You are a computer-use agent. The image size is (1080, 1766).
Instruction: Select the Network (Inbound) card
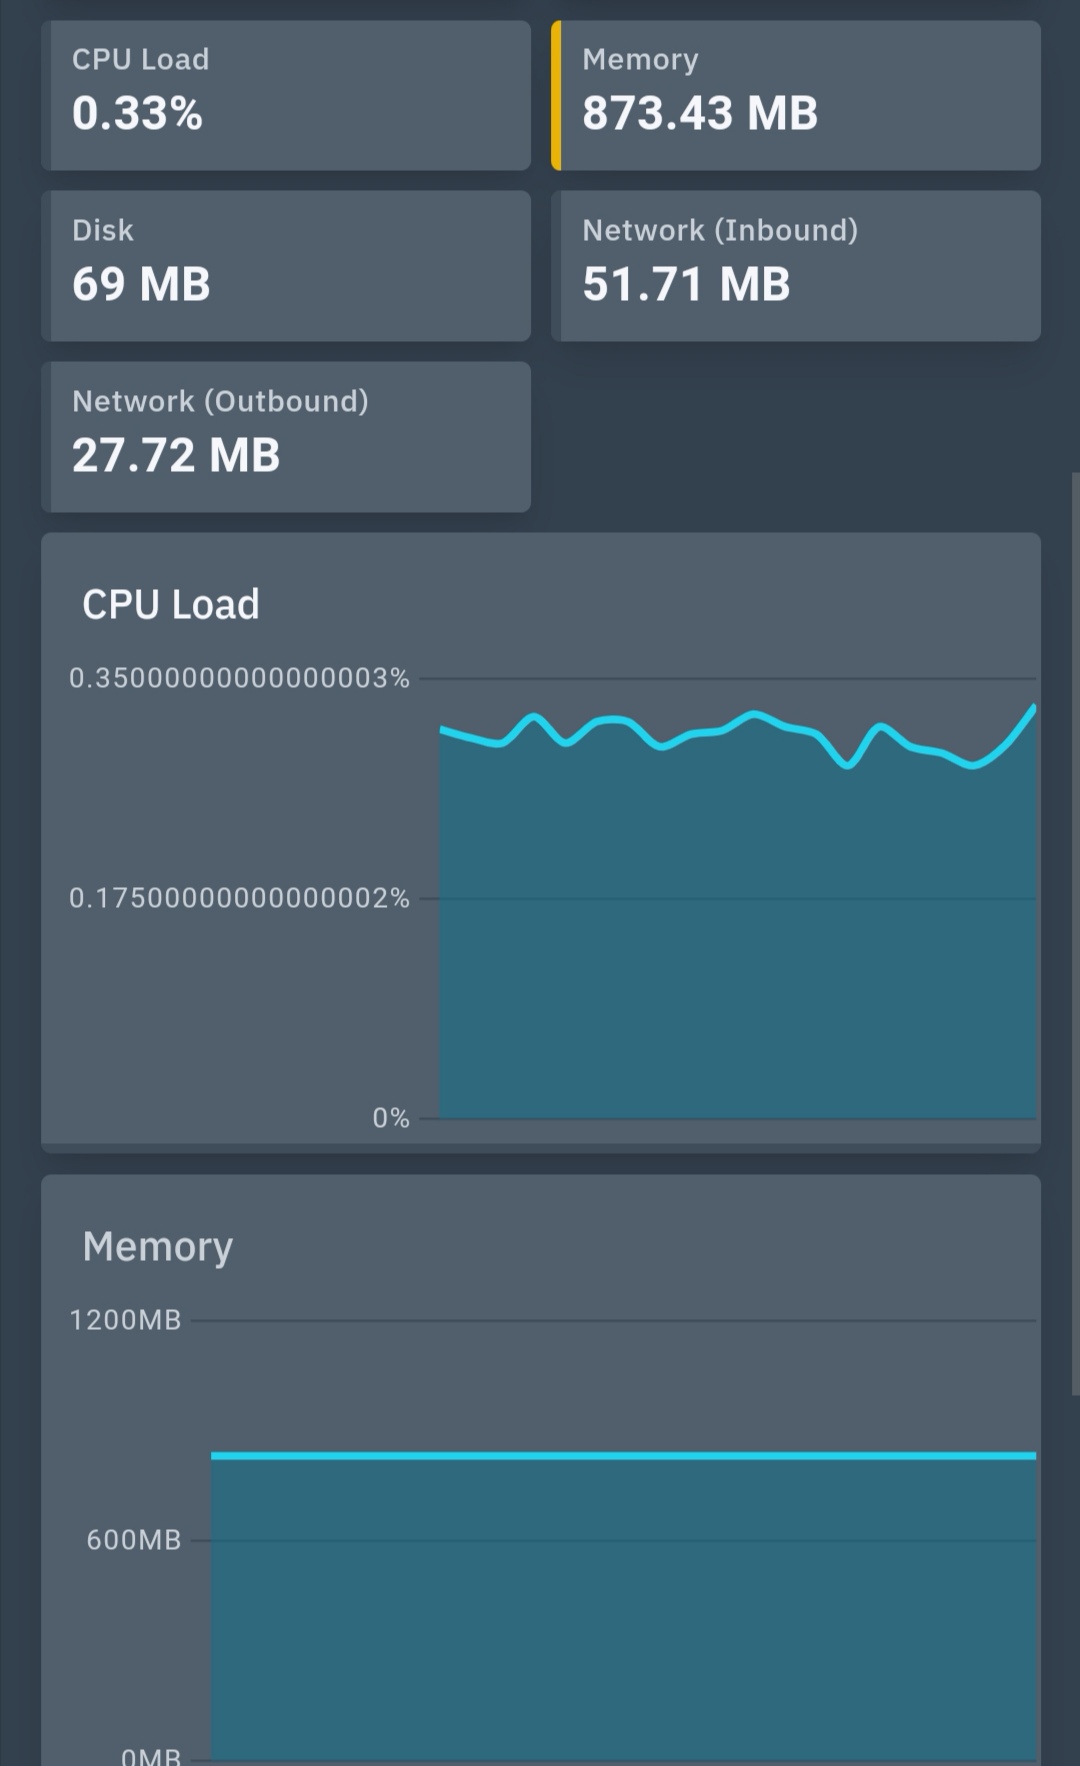coord(795,265)
